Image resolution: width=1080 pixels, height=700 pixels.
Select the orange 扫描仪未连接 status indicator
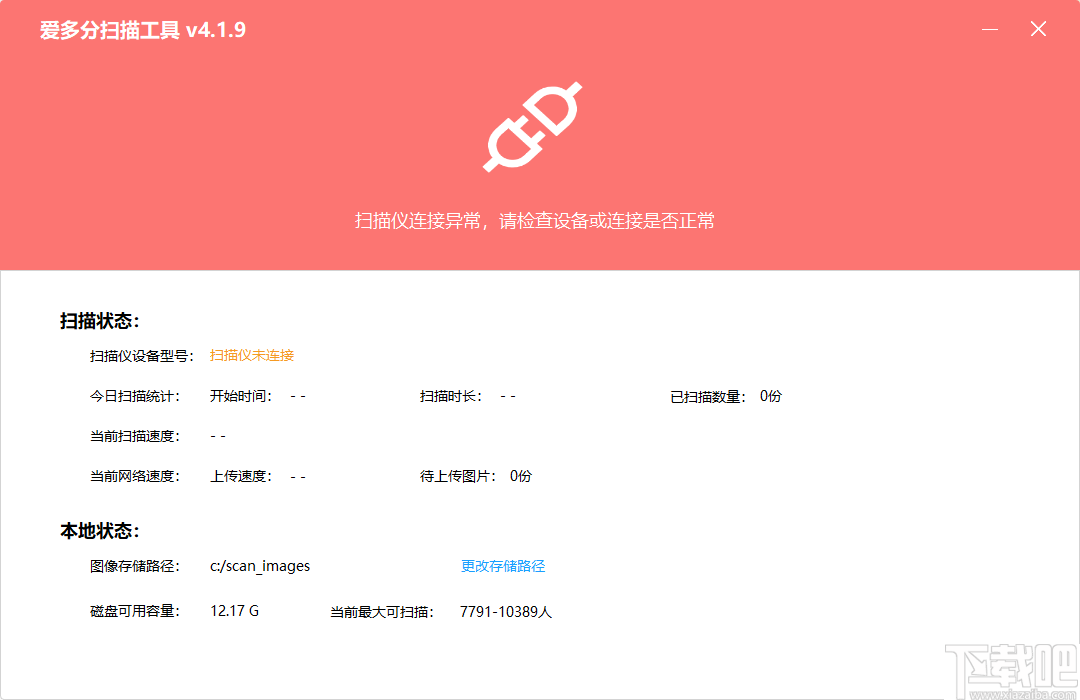pyautogui.click(x=252, y=355)
